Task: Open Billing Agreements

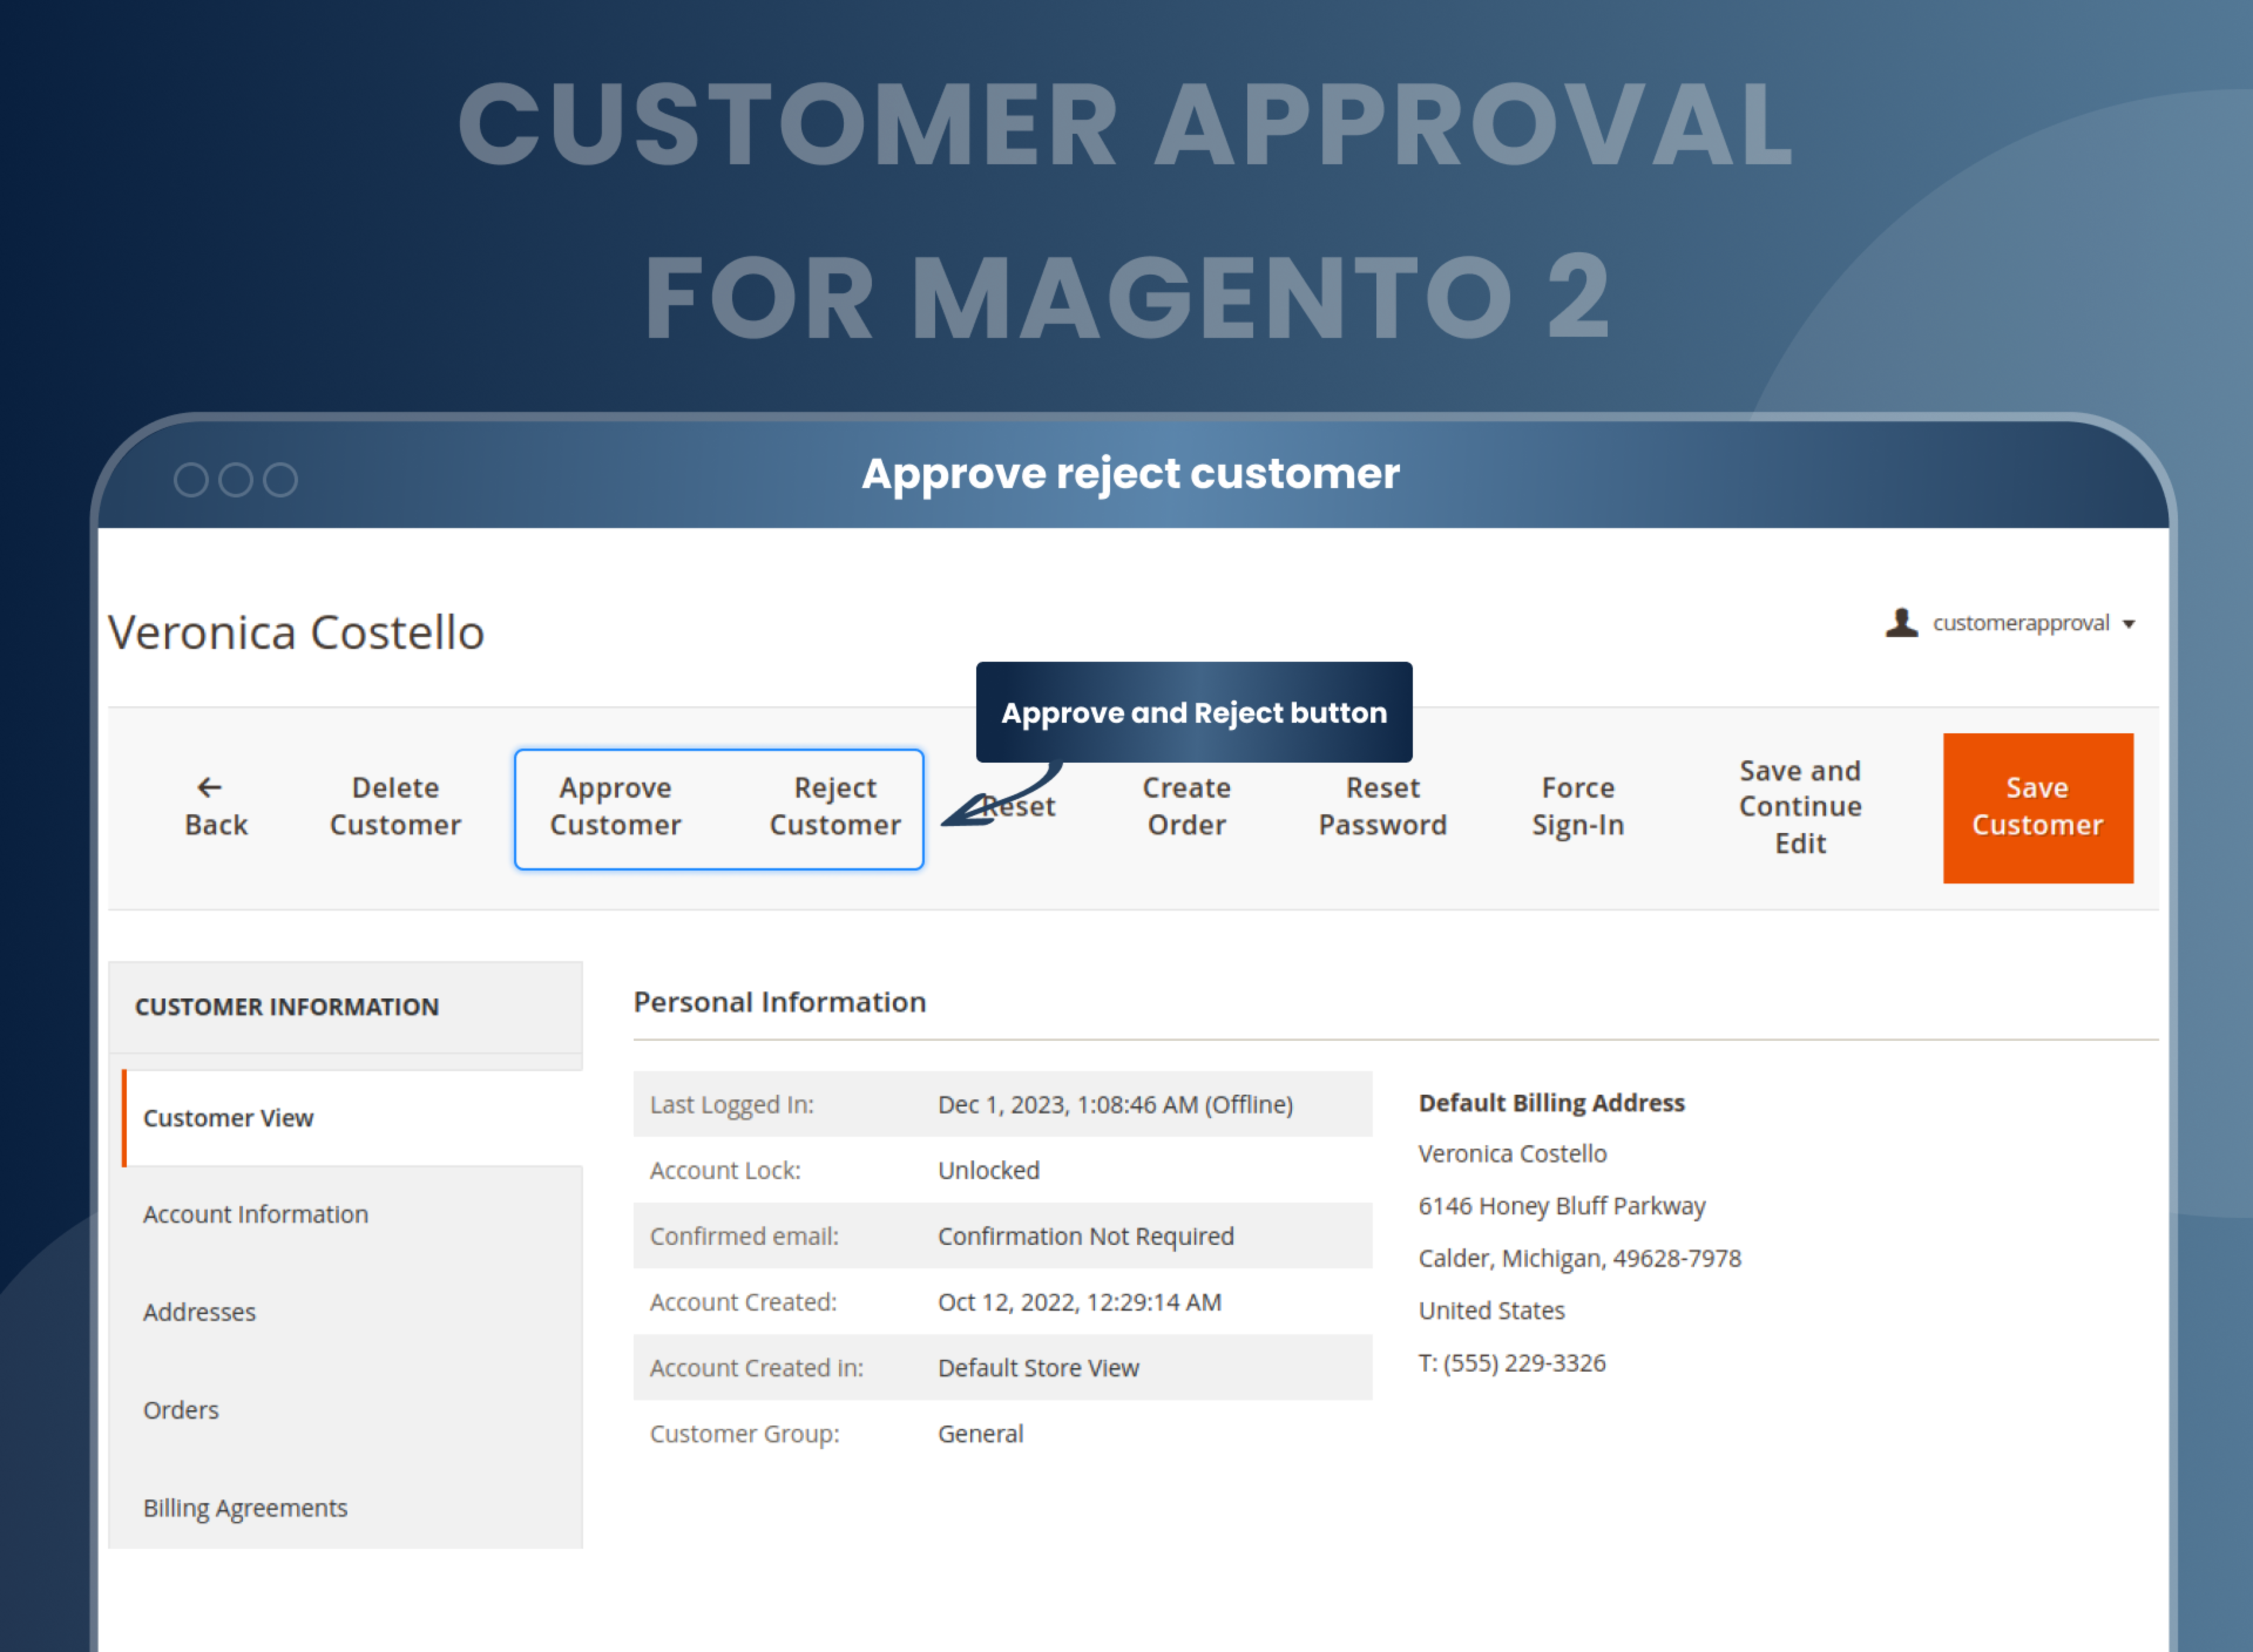Action: [x=245, y=1507]
